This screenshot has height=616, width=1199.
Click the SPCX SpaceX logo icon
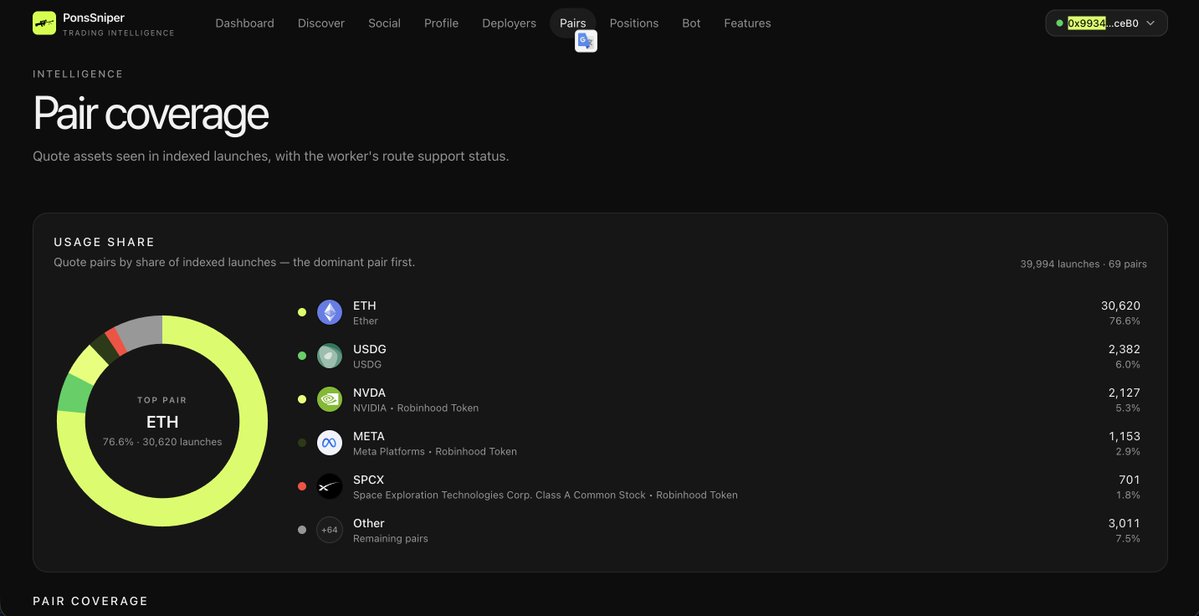(x=330, y=486)
